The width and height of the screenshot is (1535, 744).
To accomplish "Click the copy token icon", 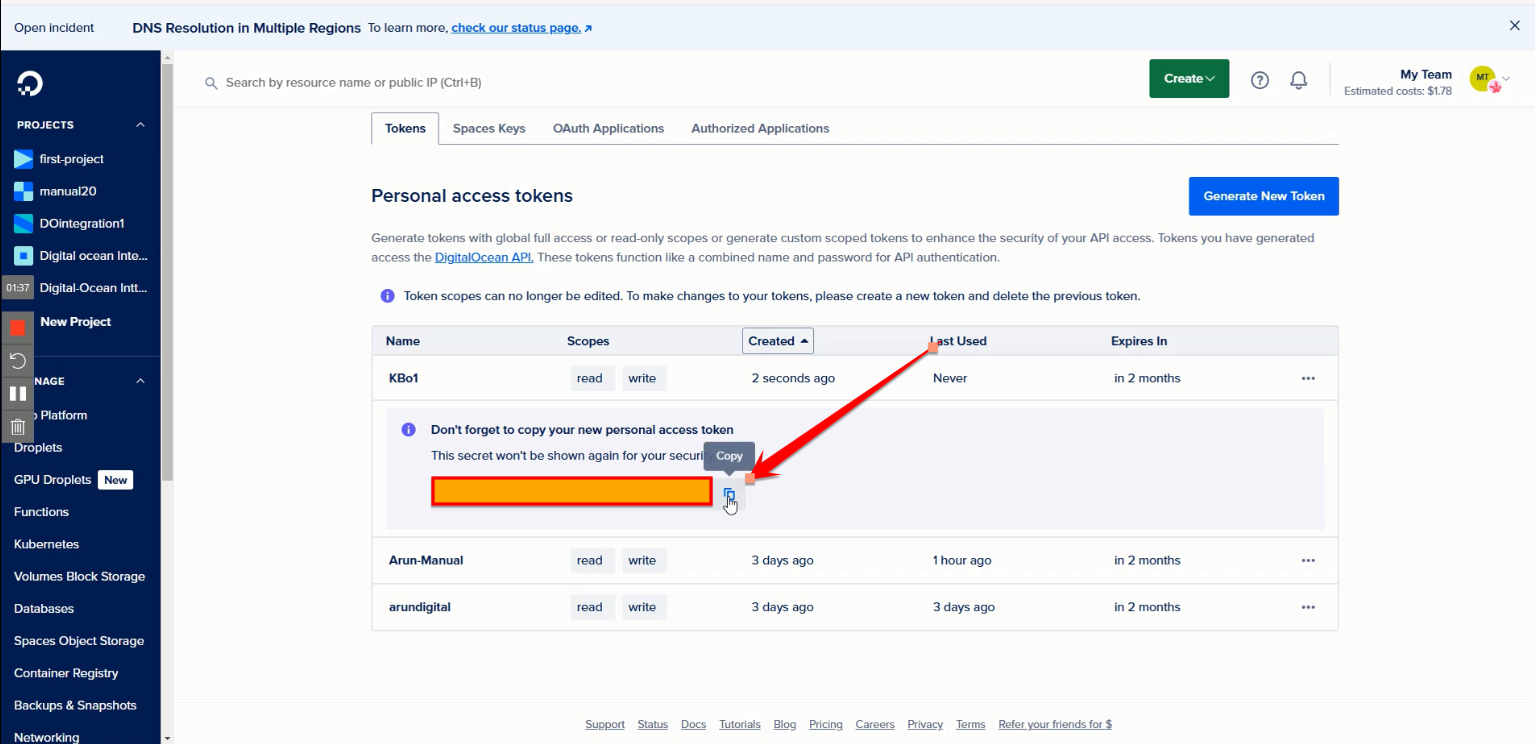I will (730, 495).
